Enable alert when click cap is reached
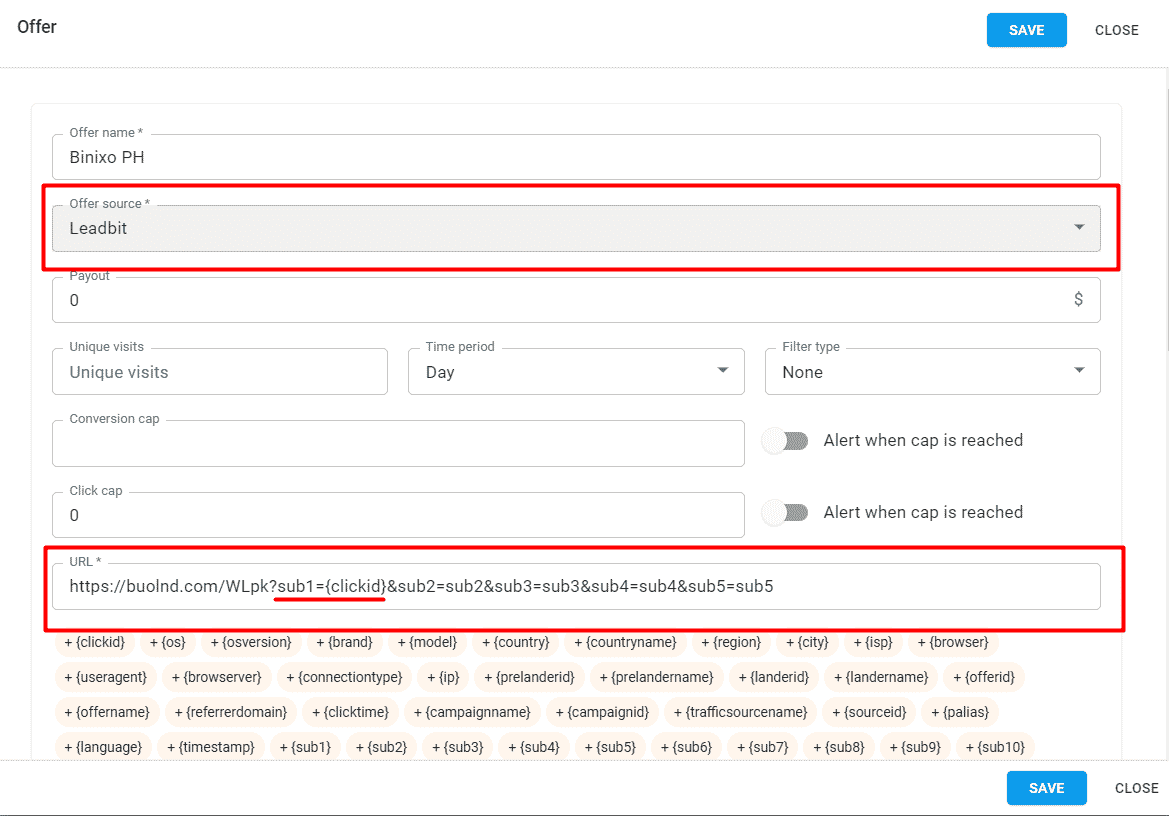 click(x=785, y=512)
